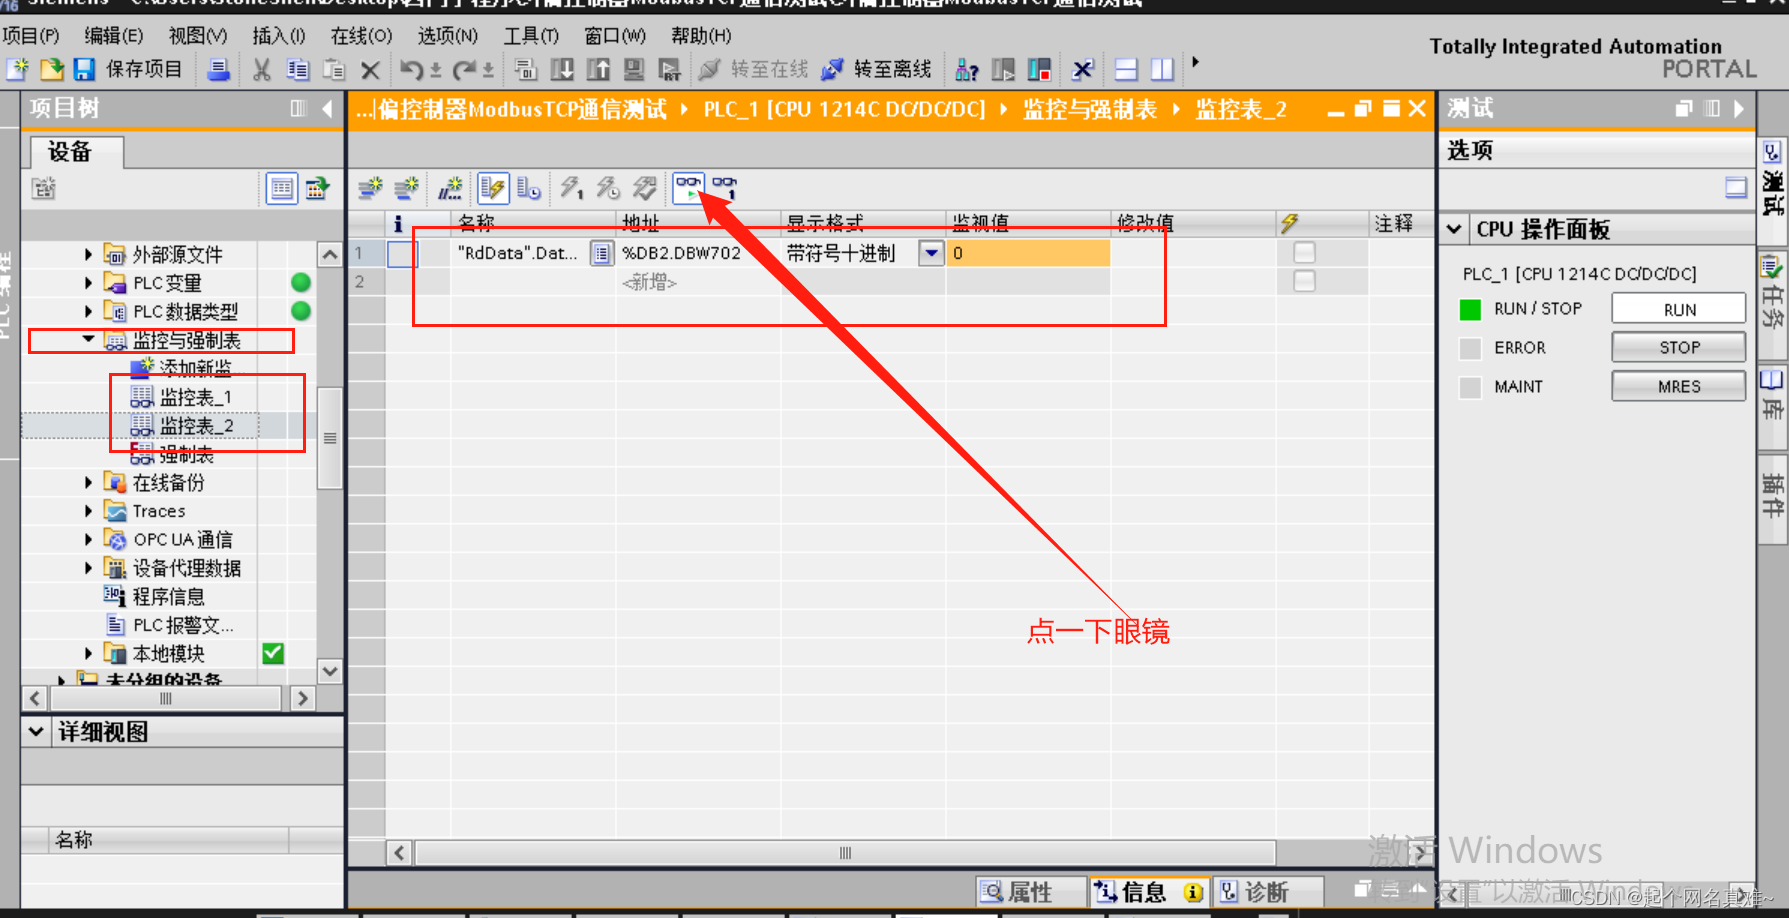Viewport: 1789px width, 918px height.
Task: Collapse the 监控与强制表 tree node
Action: 88,340
